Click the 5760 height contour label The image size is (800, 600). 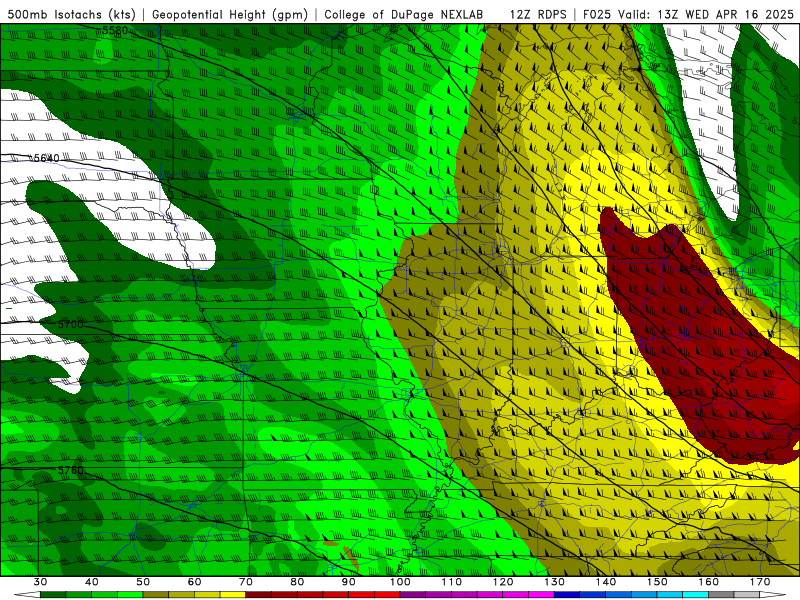70,470
